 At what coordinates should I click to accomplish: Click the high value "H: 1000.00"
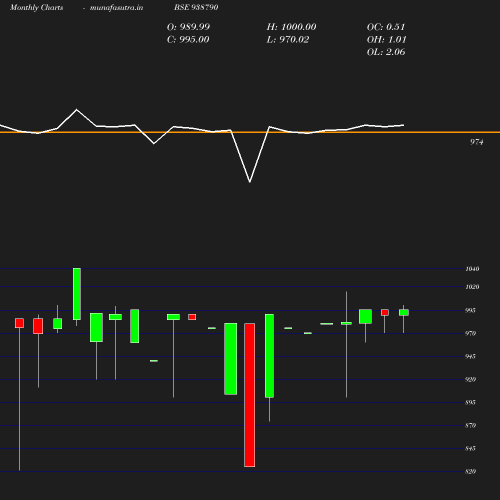click(x=291, y=27)
